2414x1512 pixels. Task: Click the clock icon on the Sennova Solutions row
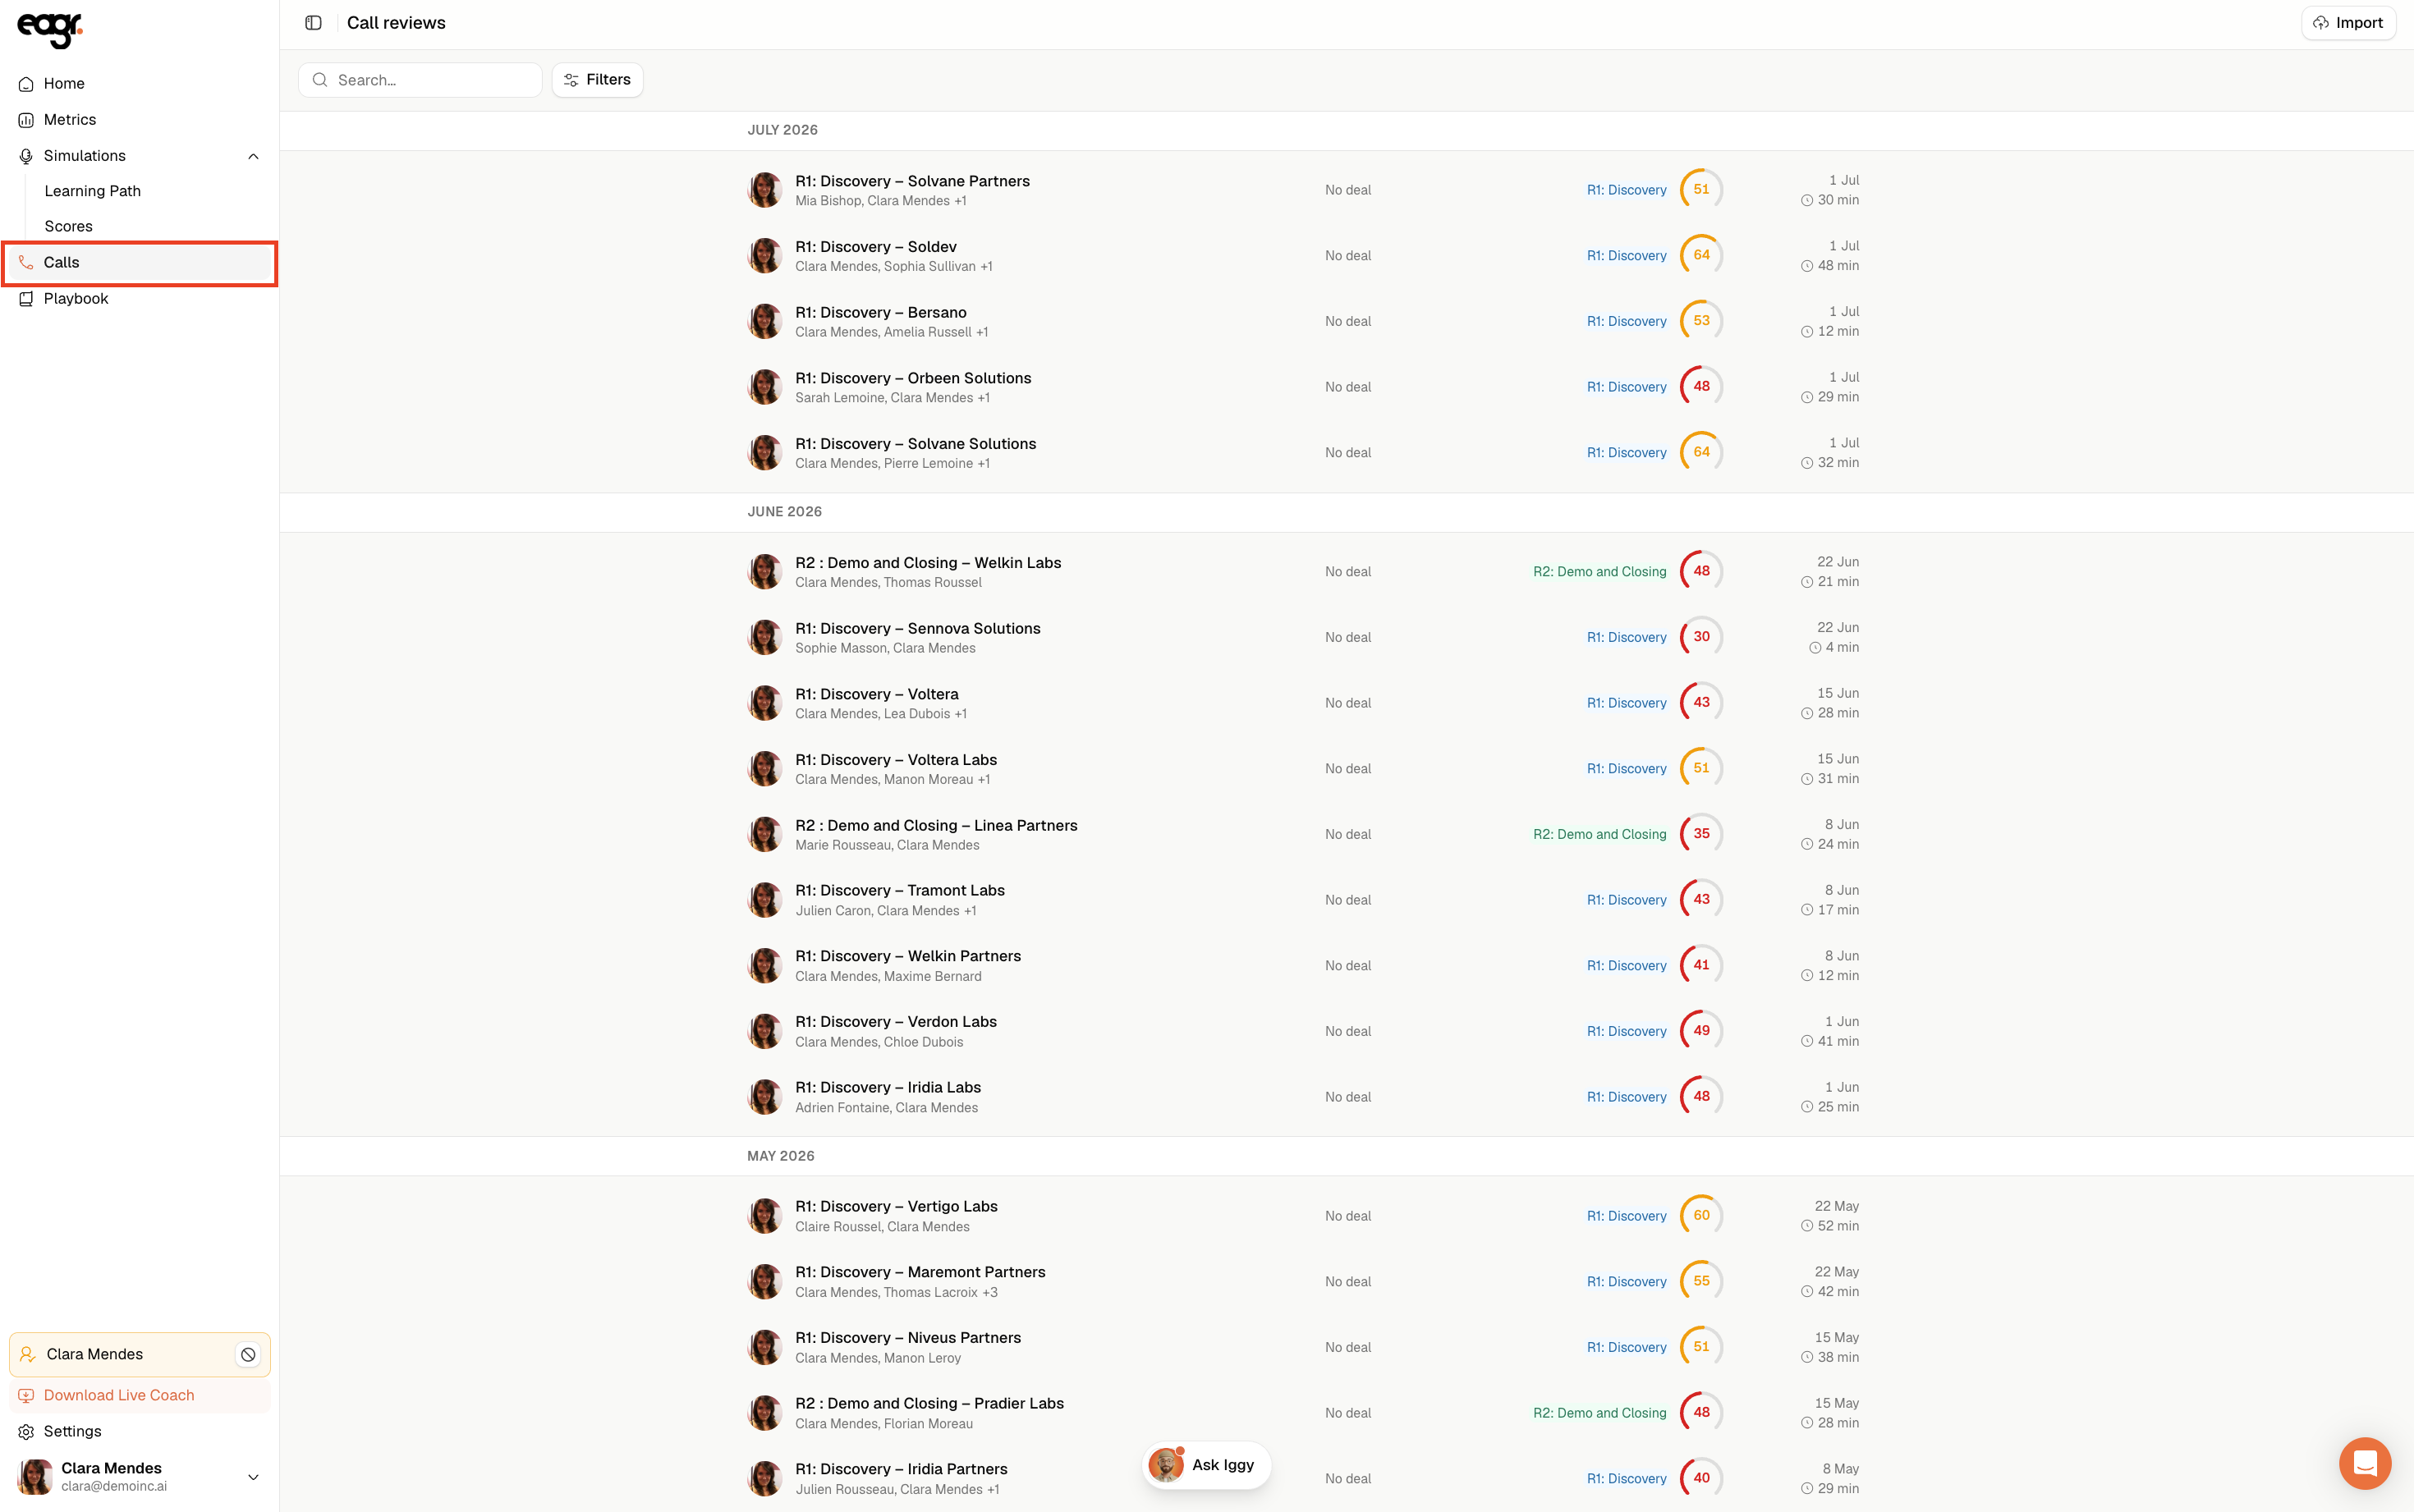pos(1815,648)
